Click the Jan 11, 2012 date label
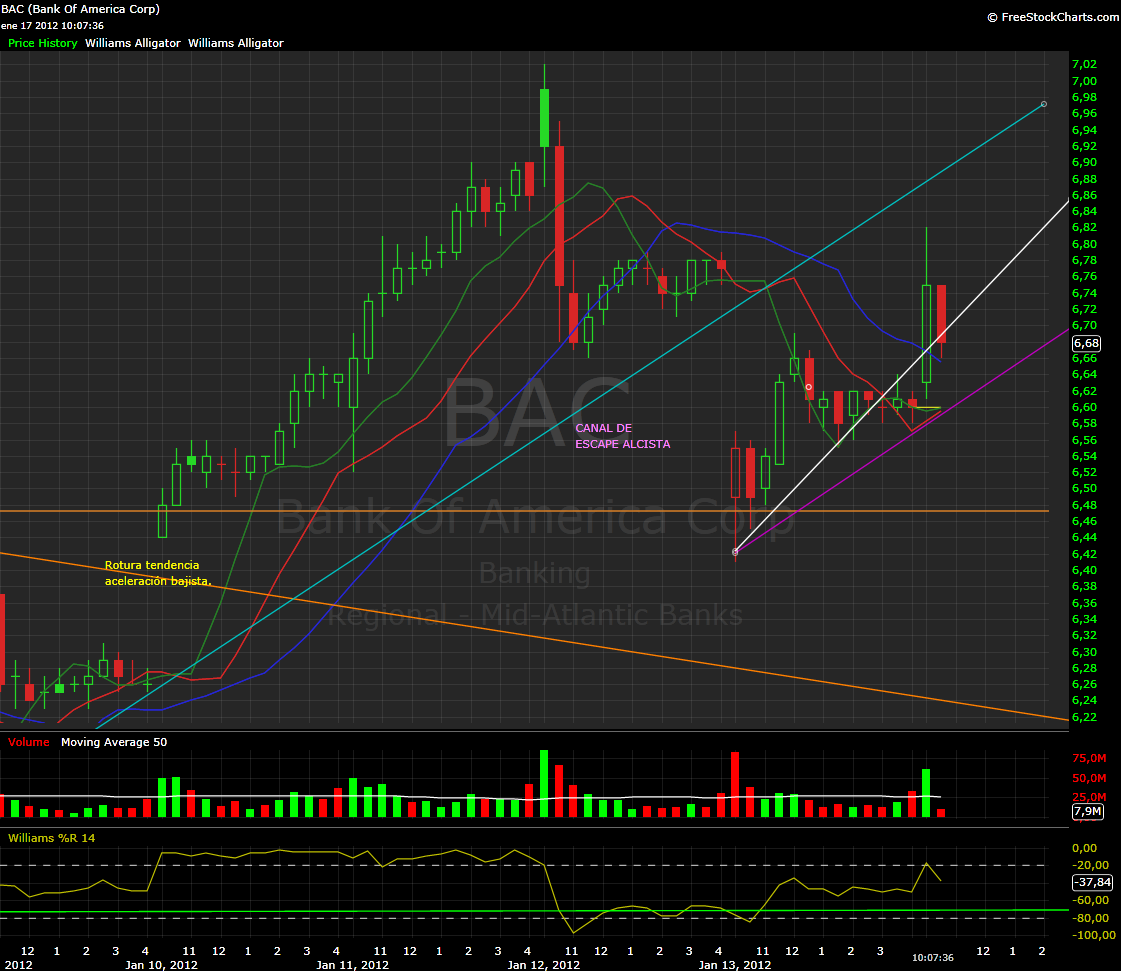1121x971 pixels. 352,965
